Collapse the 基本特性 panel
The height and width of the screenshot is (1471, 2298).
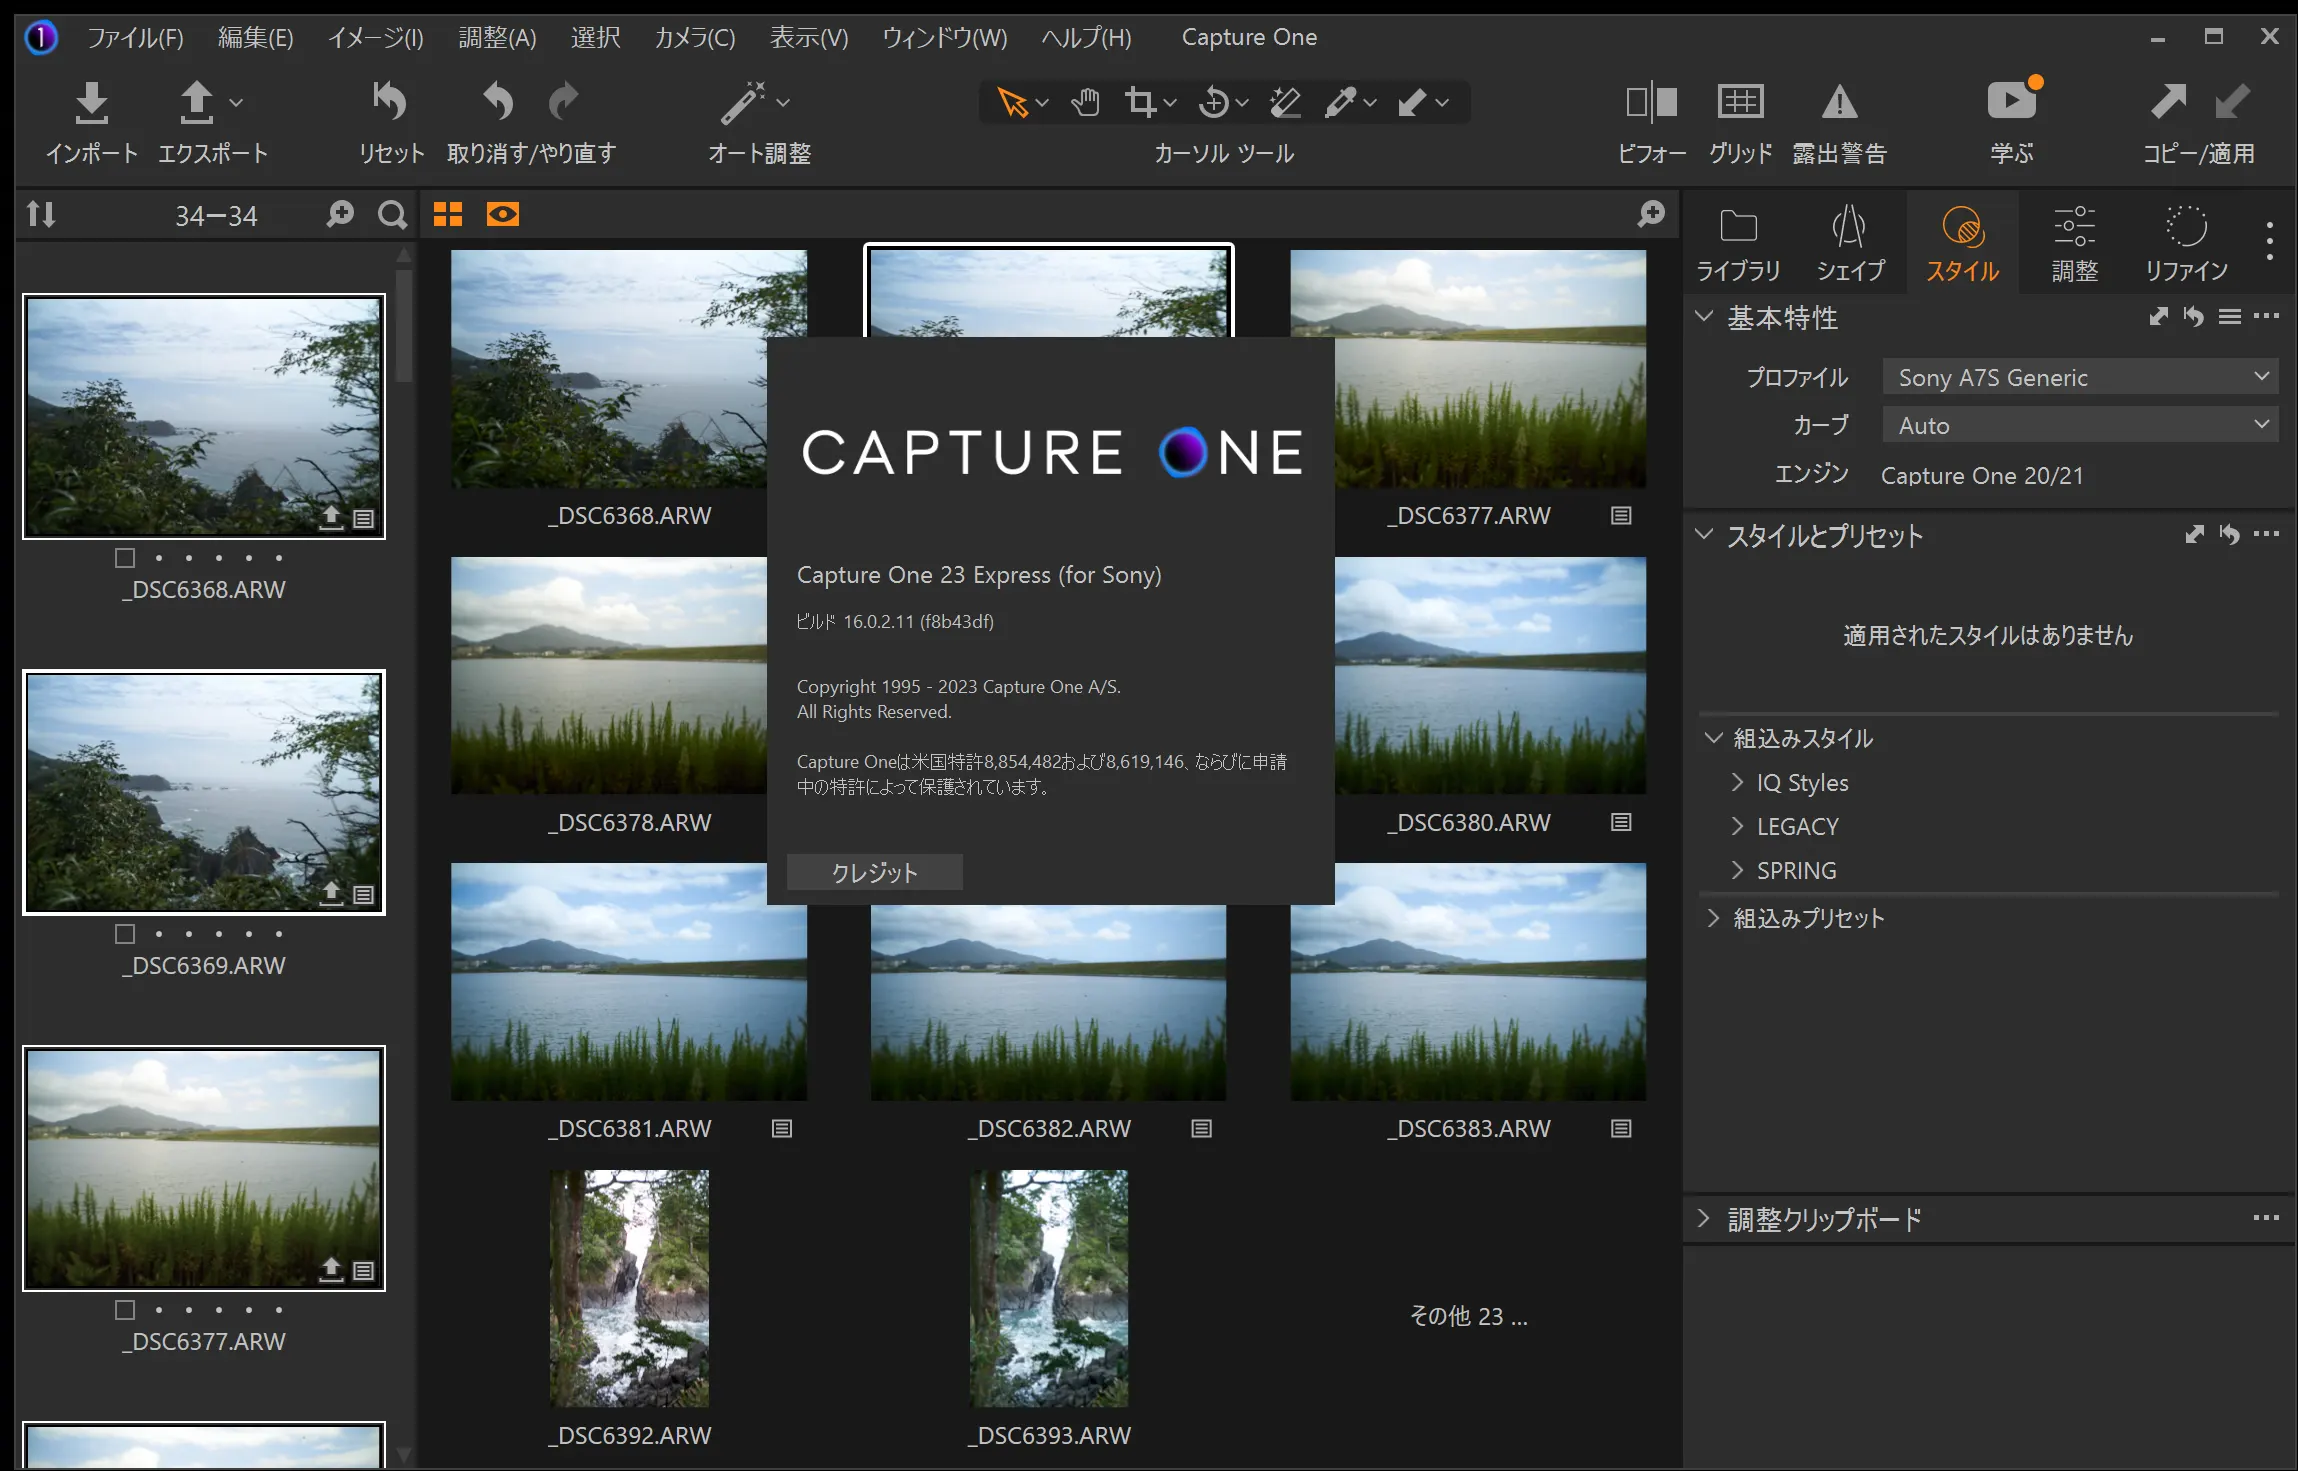(x=1704, y=316)
